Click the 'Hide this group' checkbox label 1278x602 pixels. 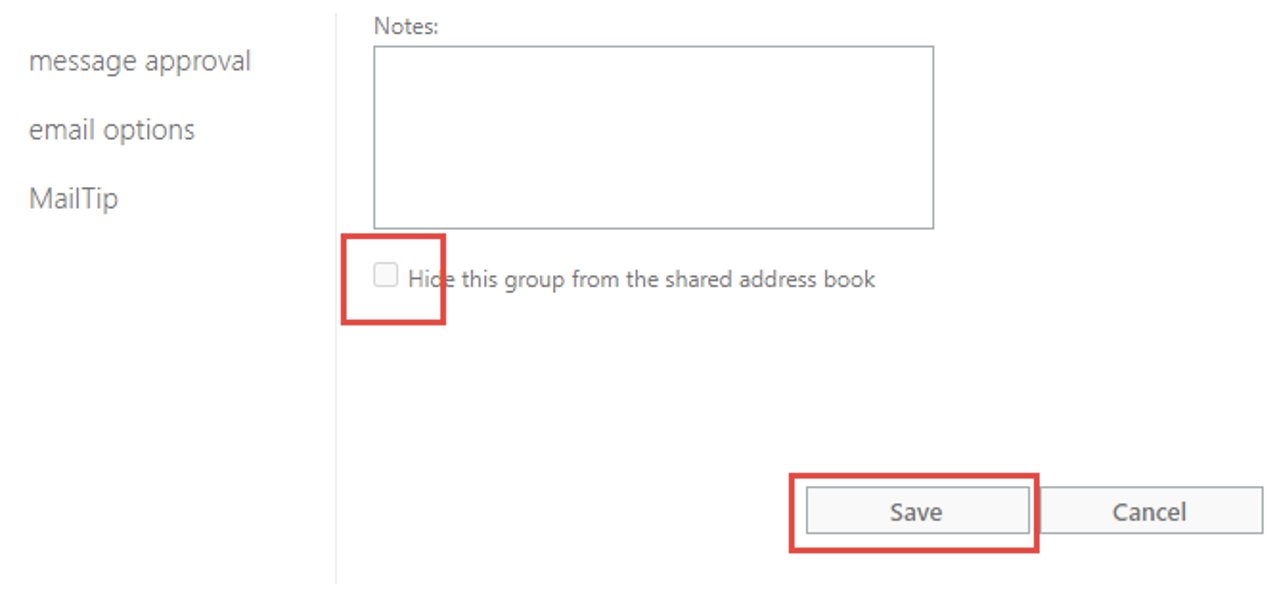[x=641, y=279]
